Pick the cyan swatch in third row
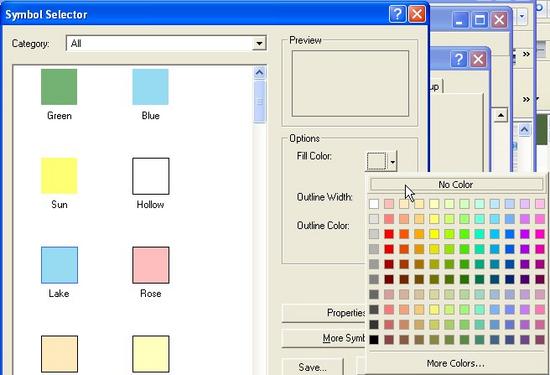 495,234
